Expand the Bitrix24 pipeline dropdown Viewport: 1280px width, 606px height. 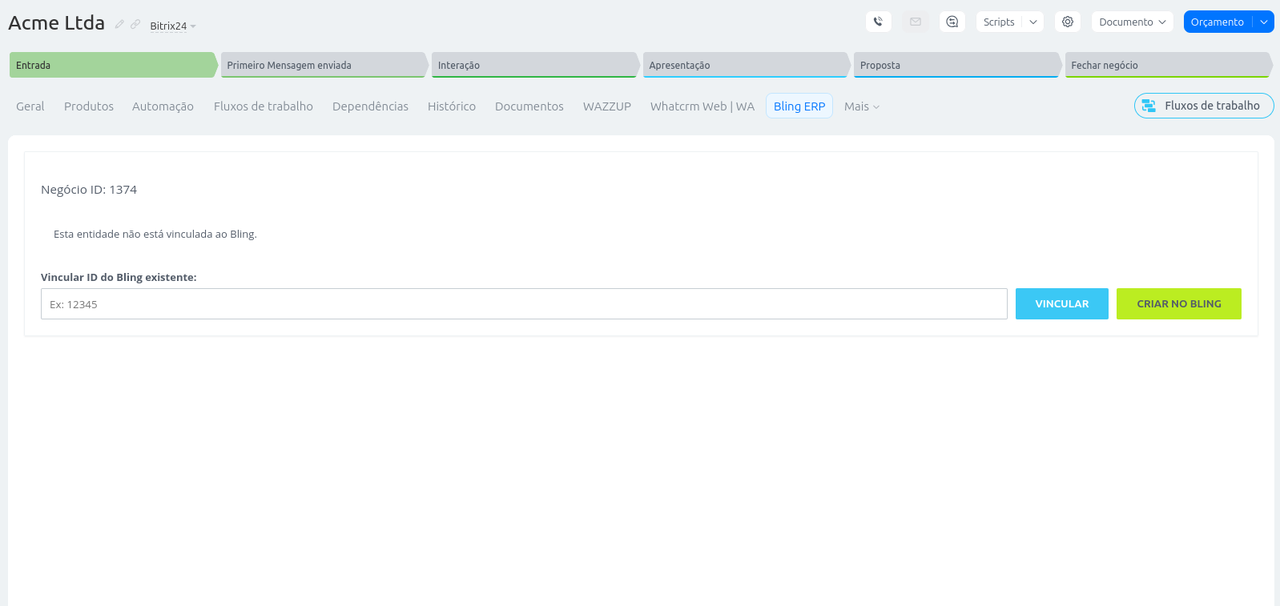tap(173, 26)
